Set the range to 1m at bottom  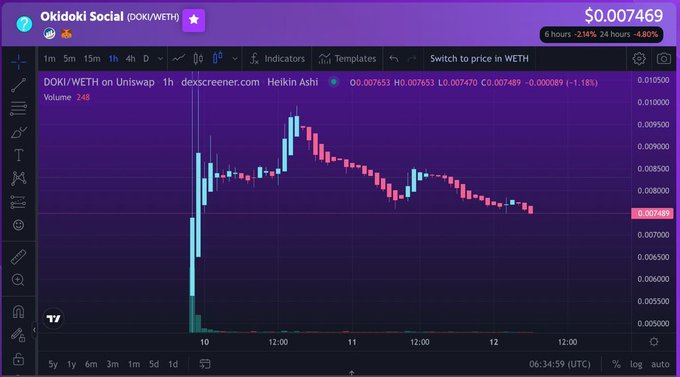point(134,364)
